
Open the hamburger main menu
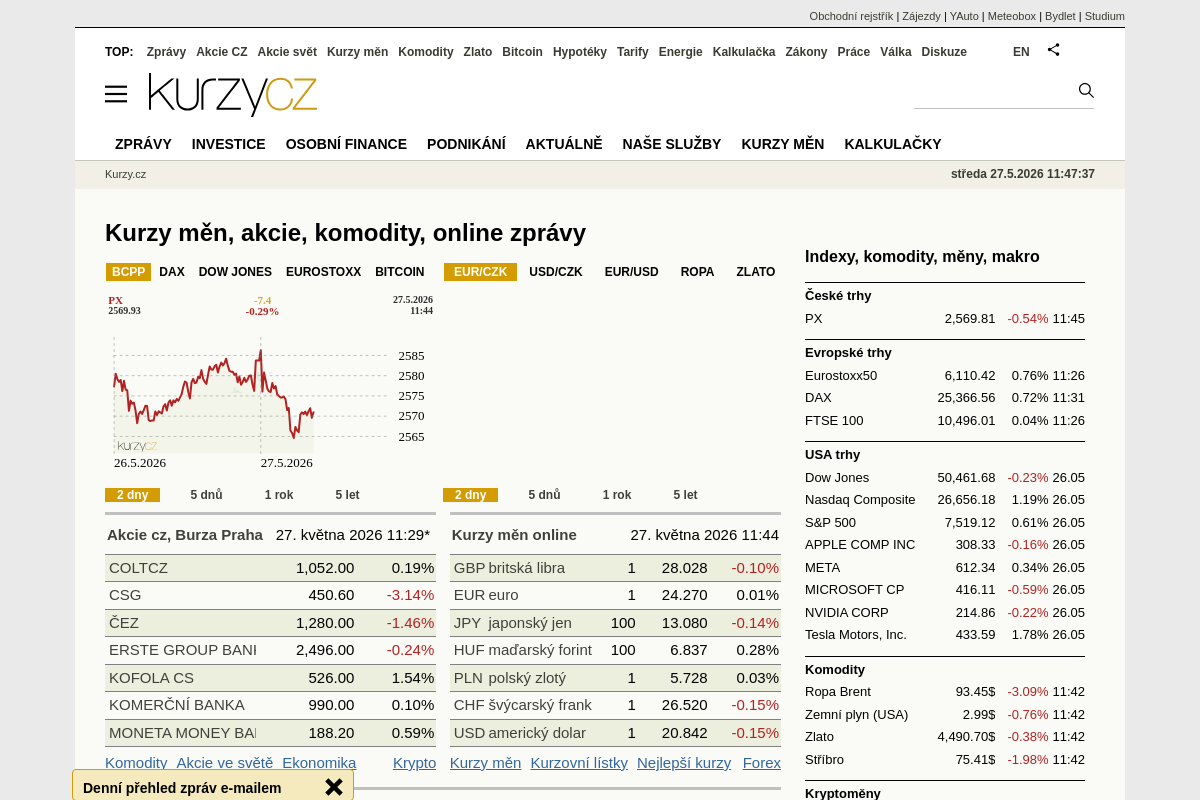116,94
